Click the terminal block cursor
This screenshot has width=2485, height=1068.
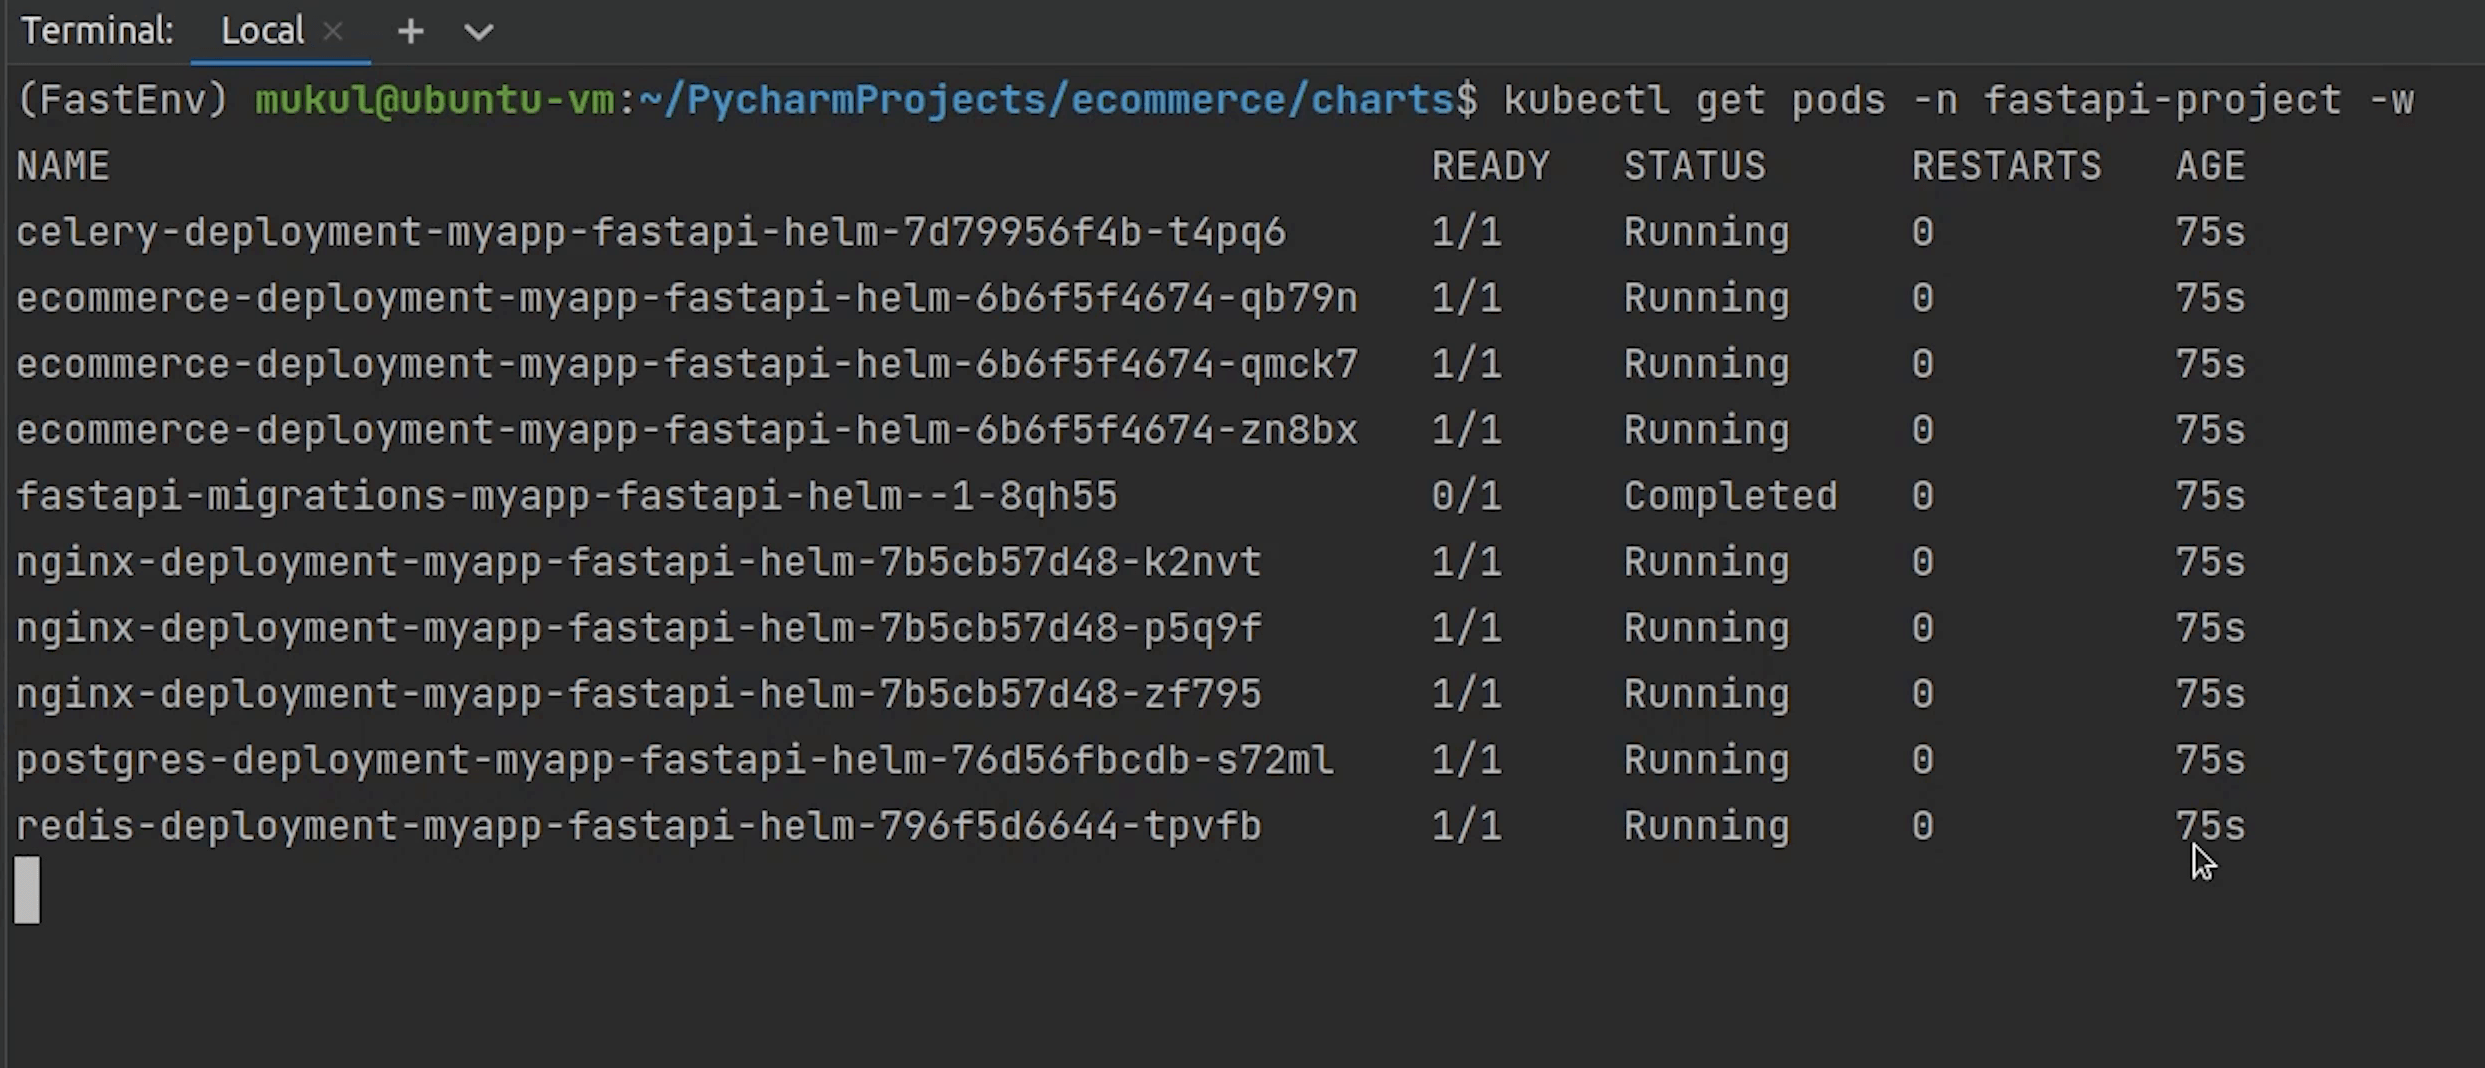pos(27,889)
